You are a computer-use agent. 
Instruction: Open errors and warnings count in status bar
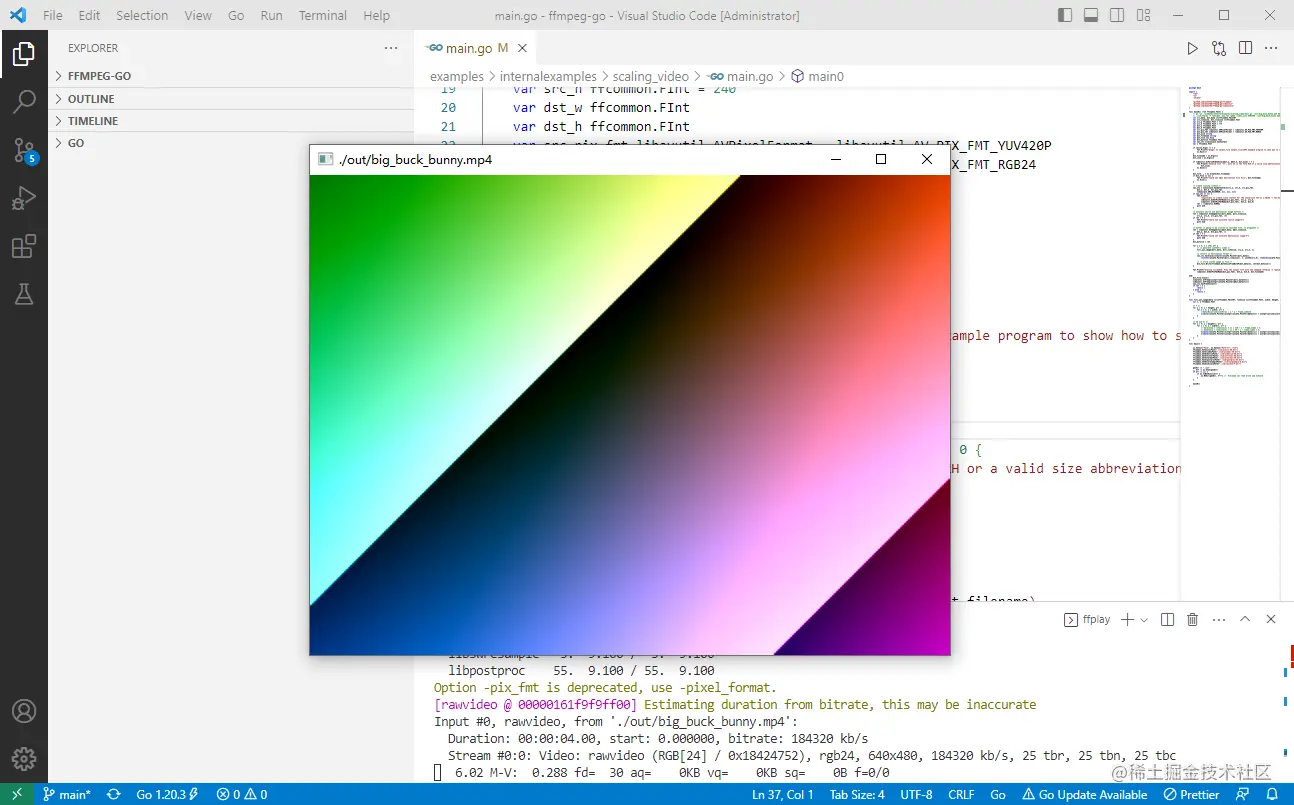(242, 794)
